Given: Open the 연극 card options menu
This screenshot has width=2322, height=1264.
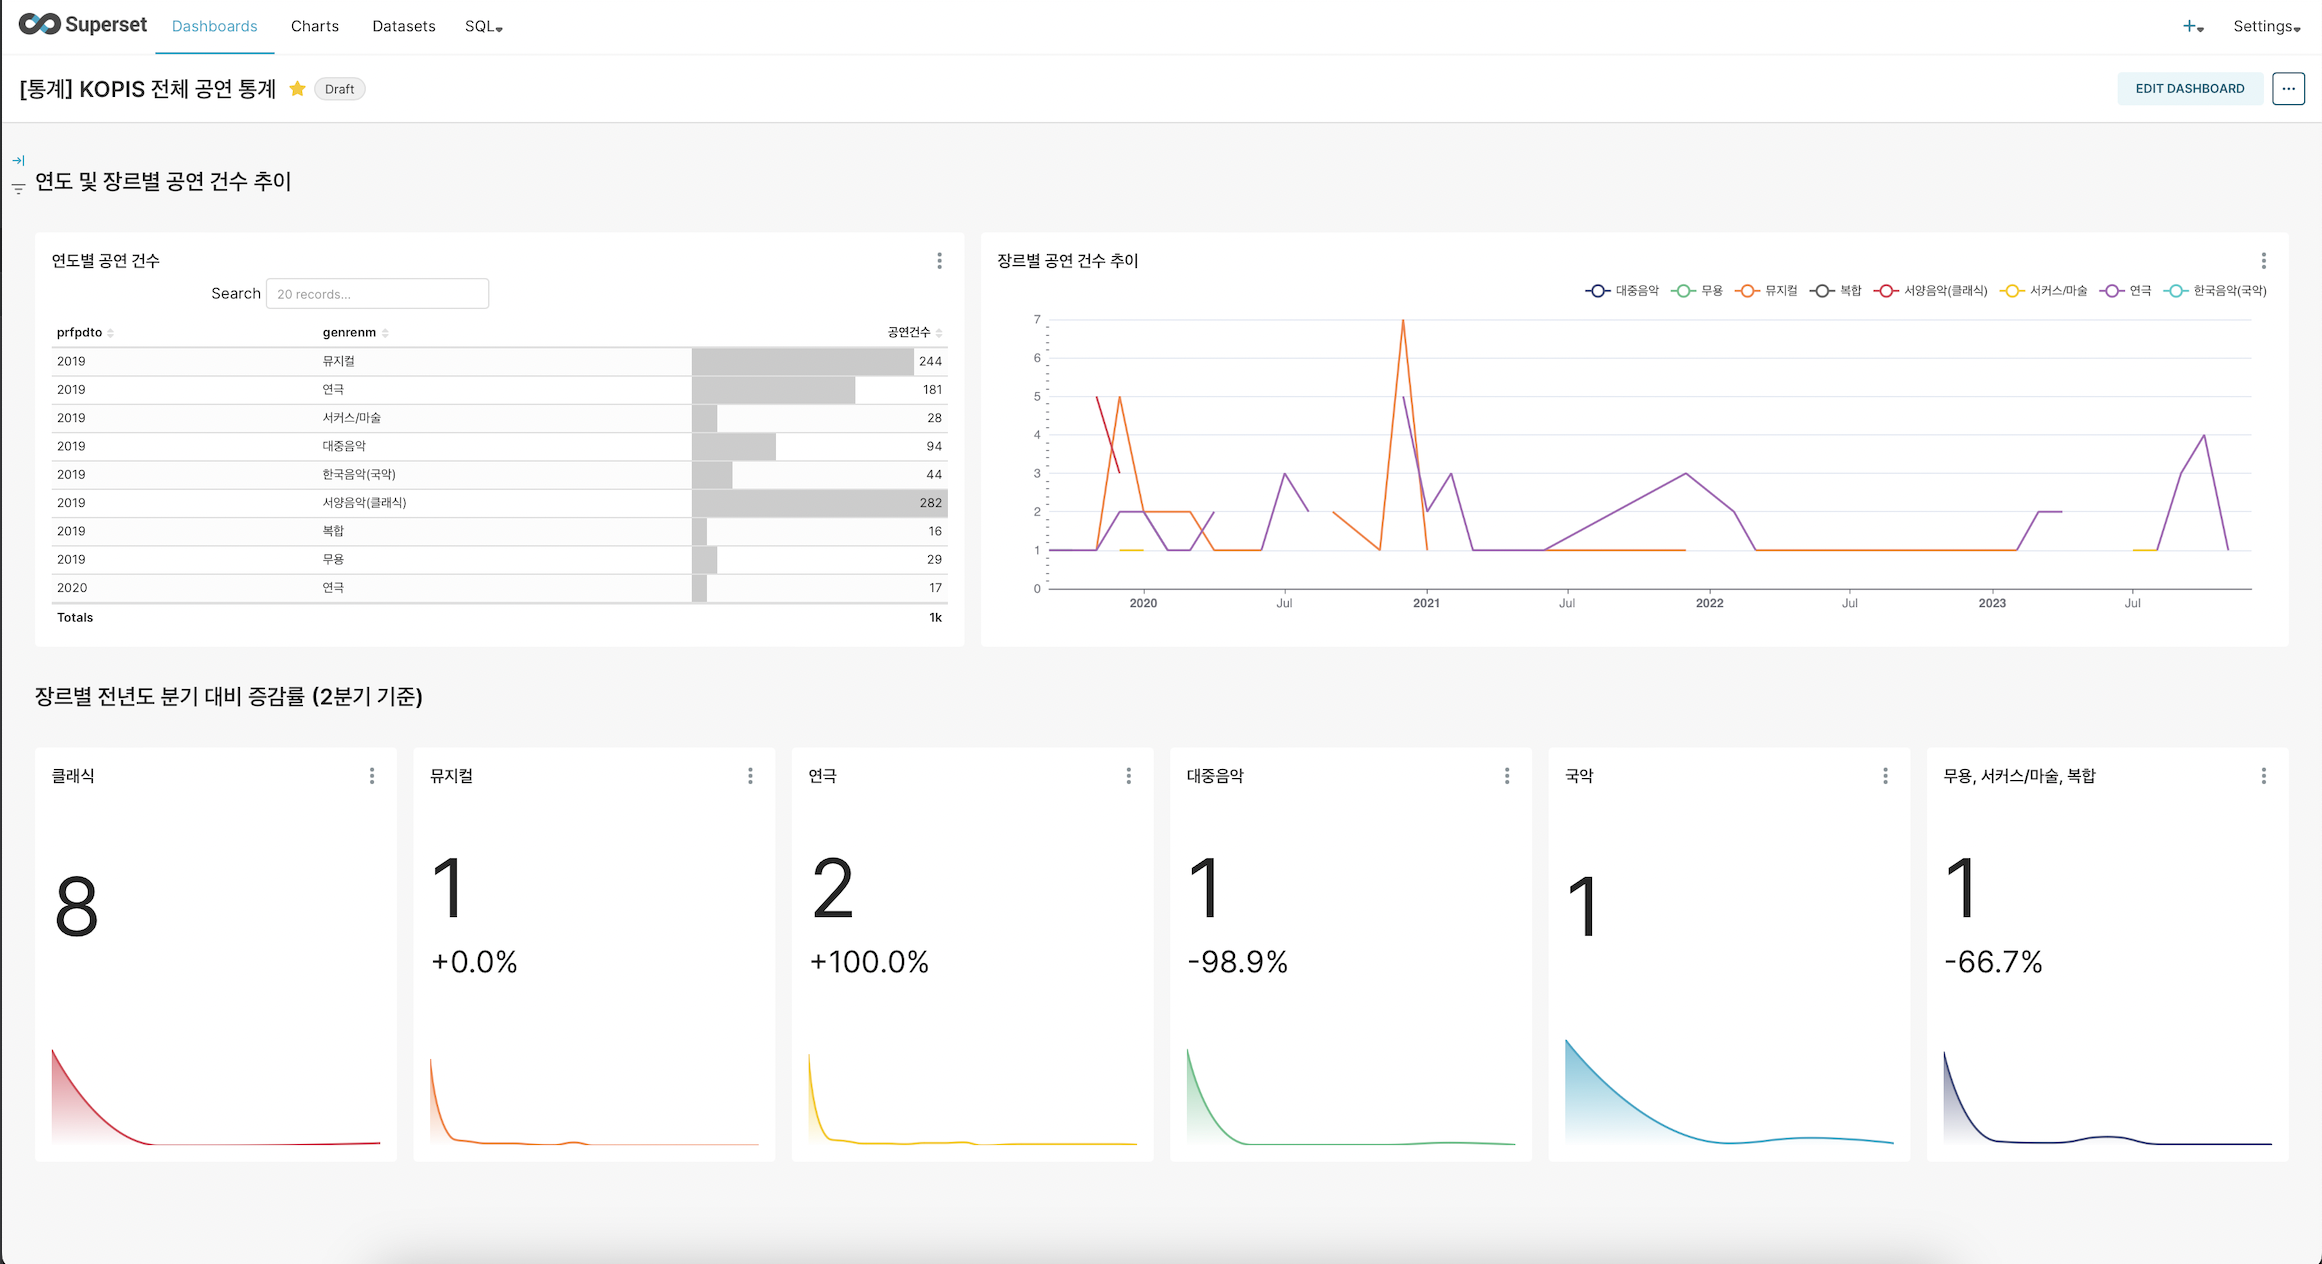Looking at the screenshot, I should (1128, 776).
